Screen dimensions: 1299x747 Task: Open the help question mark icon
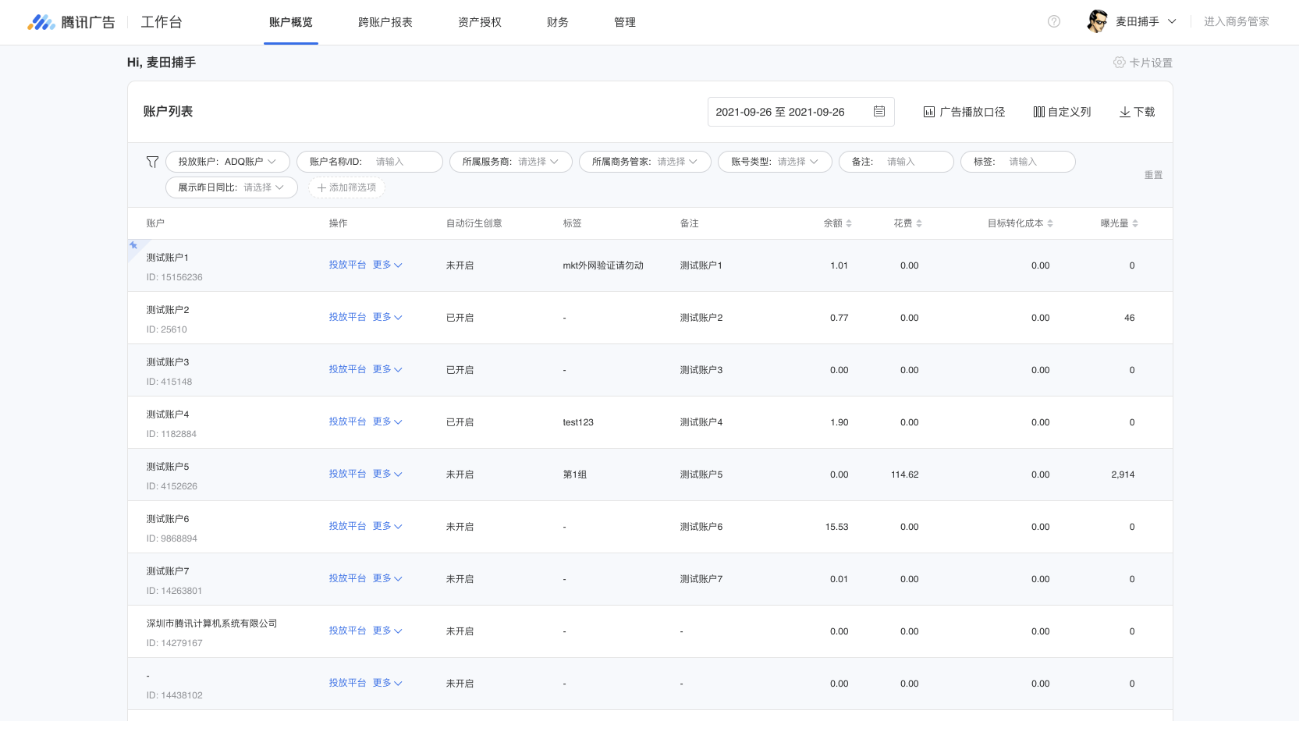(x=1054, y=22)
